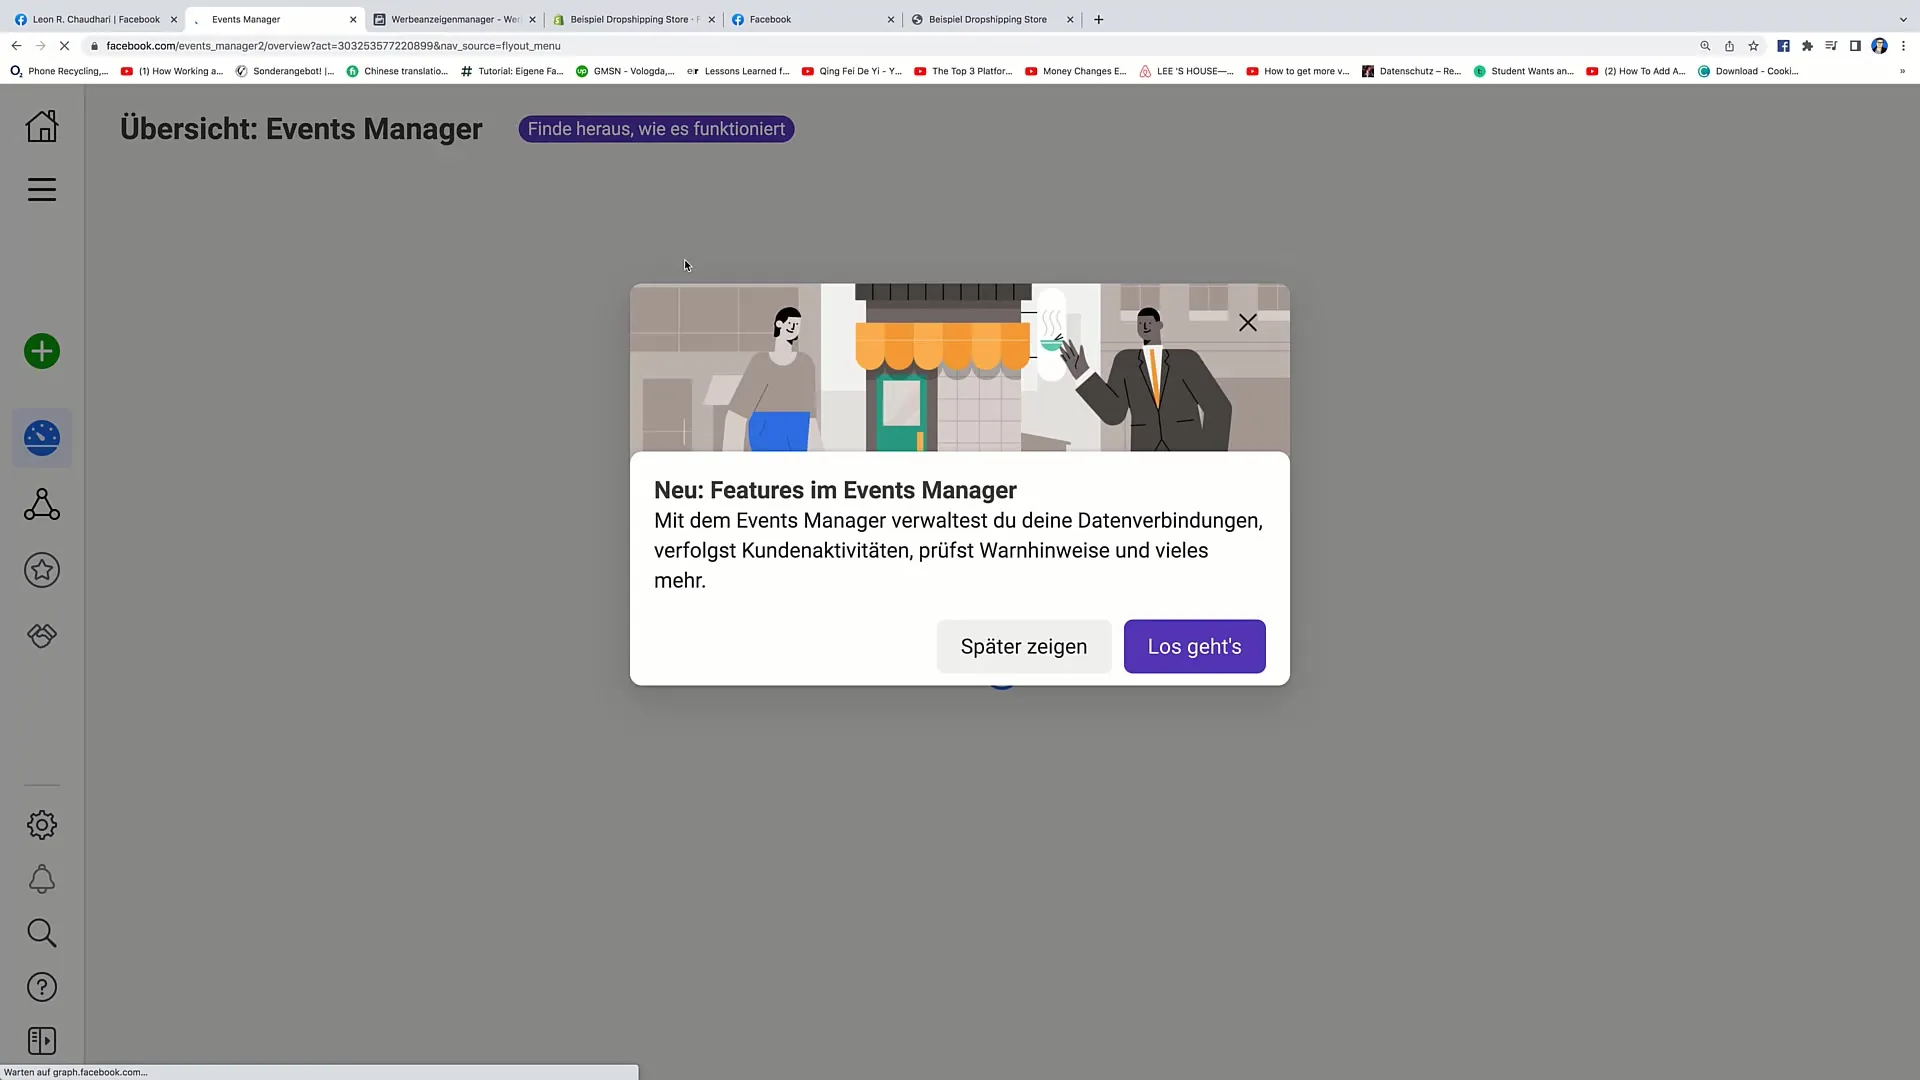Open LEE'S HOUSE bookmark
The width and height of the screenshot is (1920, 1080).
(1187, 71)
